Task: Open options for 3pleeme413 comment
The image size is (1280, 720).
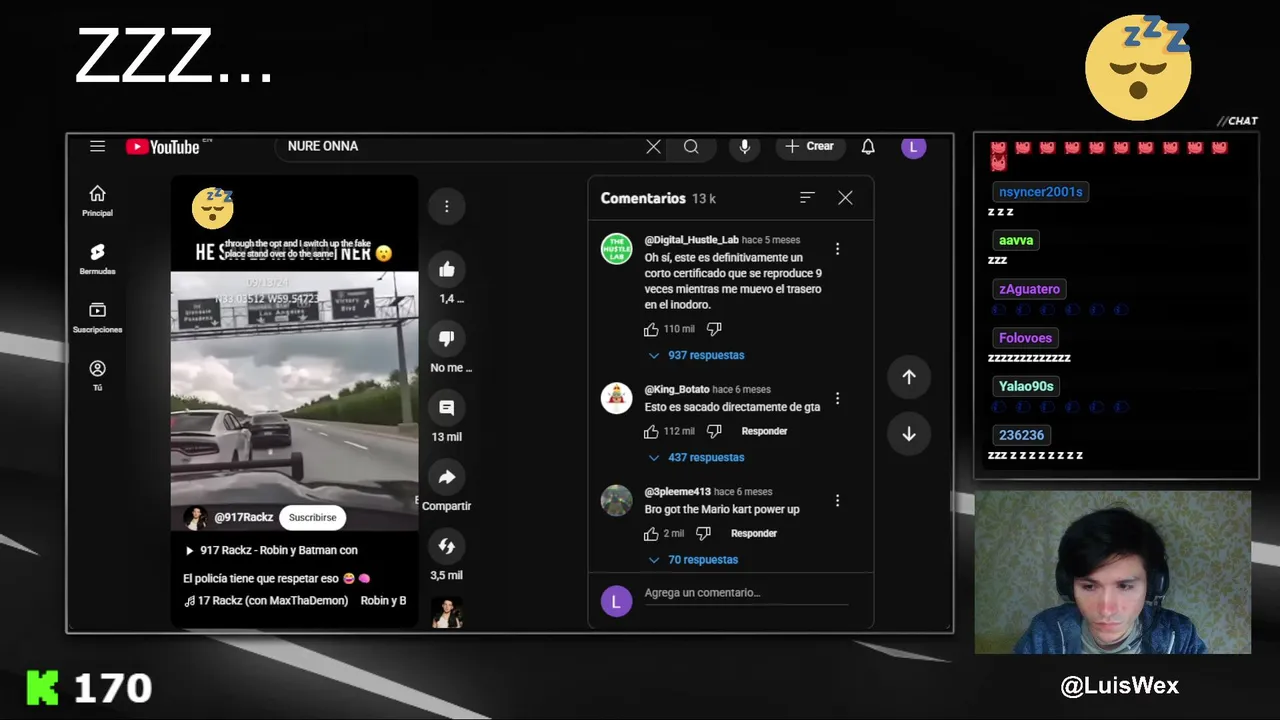Action: point(838,500)
